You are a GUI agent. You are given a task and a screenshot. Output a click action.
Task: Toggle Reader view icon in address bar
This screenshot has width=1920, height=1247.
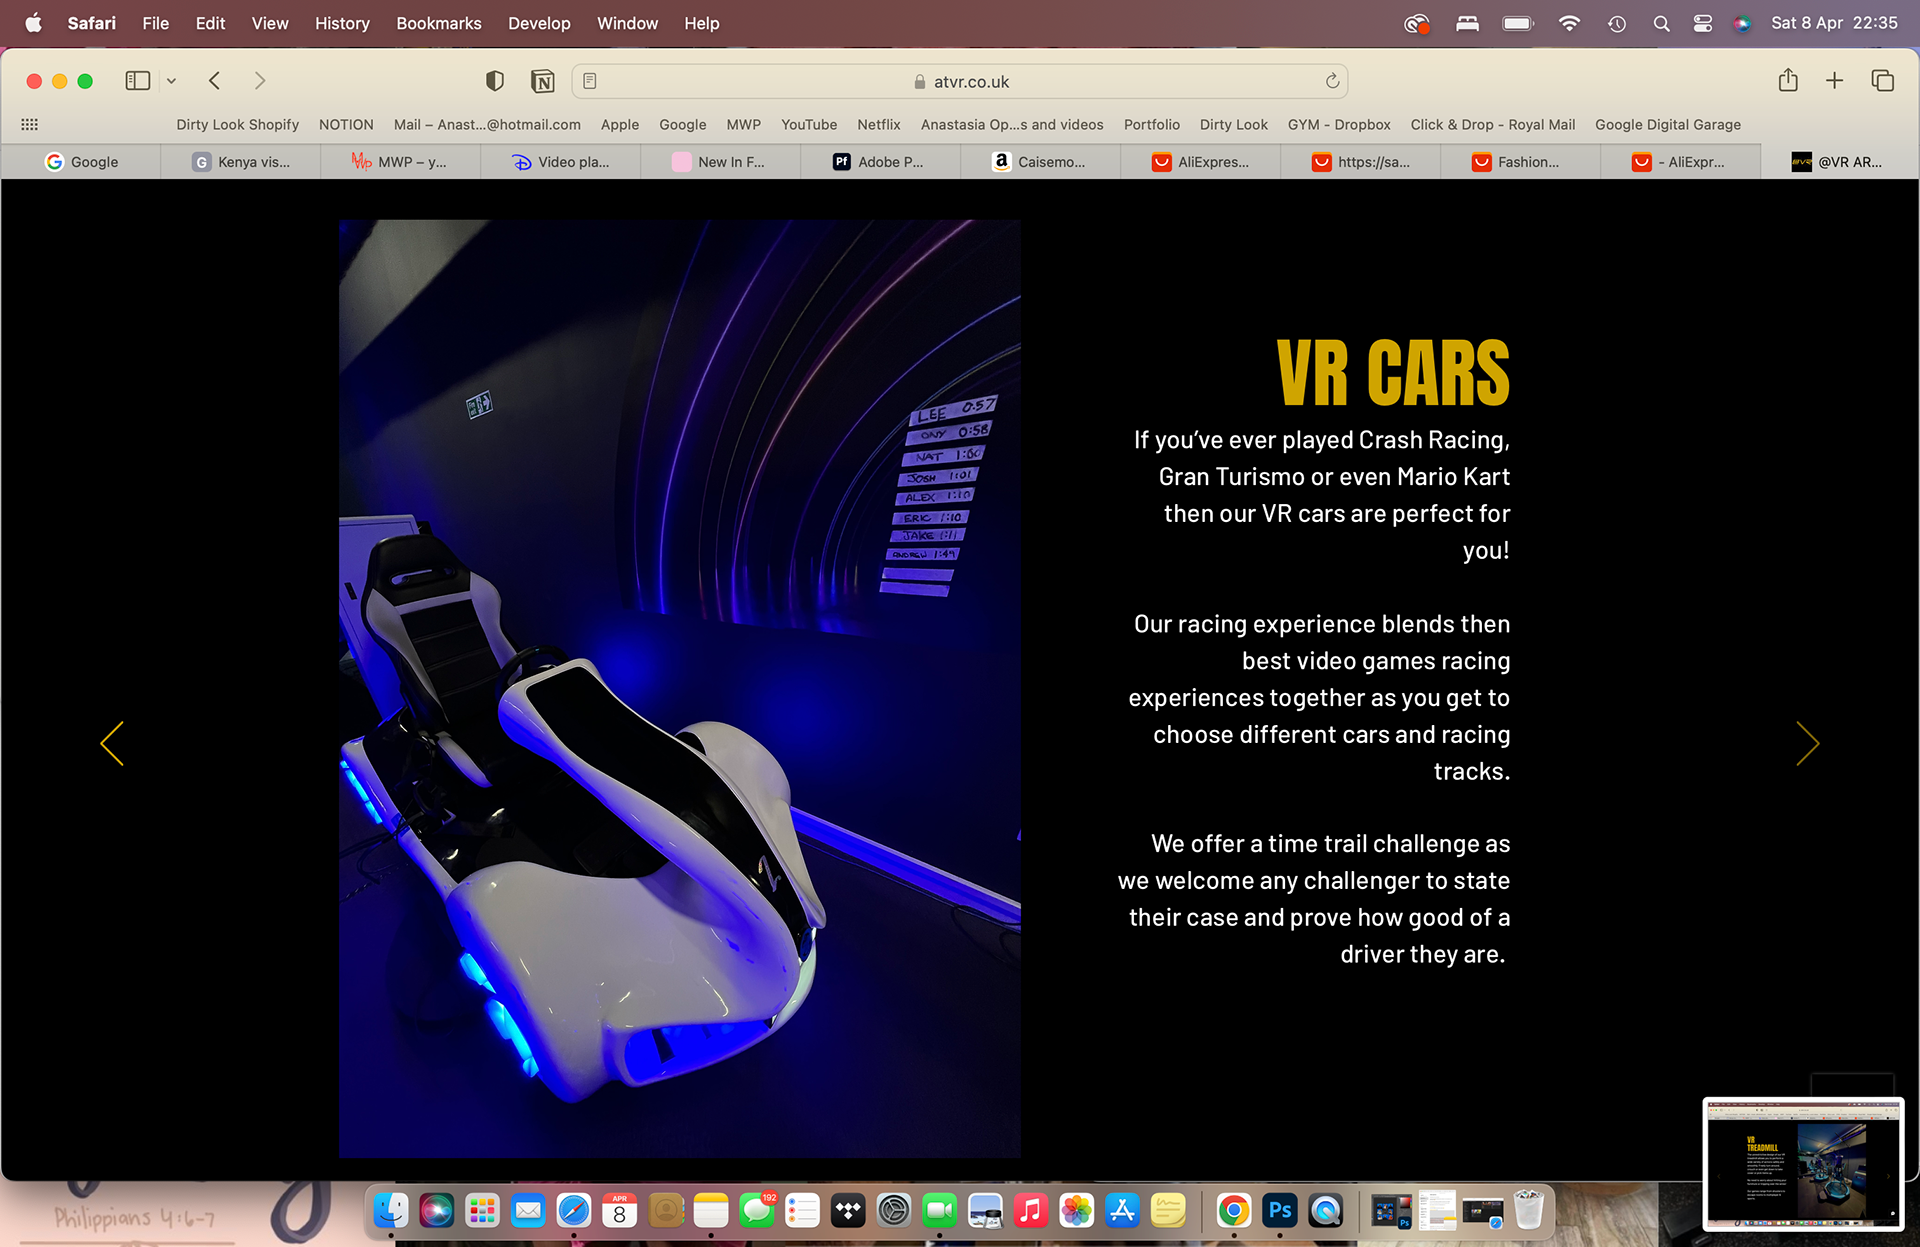(x=590, y=81)
